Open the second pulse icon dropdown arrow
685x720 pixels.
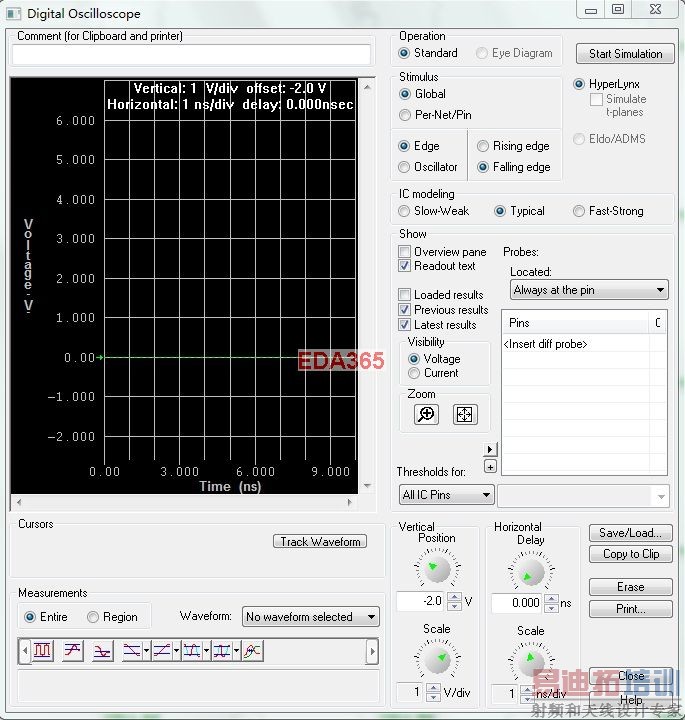tap(236, 650)
